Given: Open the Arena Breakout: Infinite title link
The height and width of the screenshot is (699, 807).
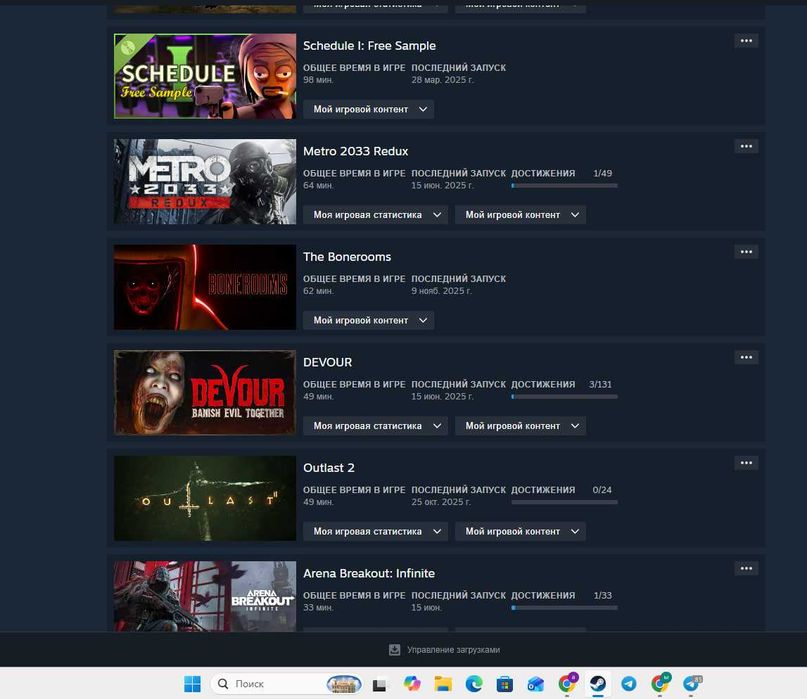Looking at the screenshot, I should tap(369, 573).
